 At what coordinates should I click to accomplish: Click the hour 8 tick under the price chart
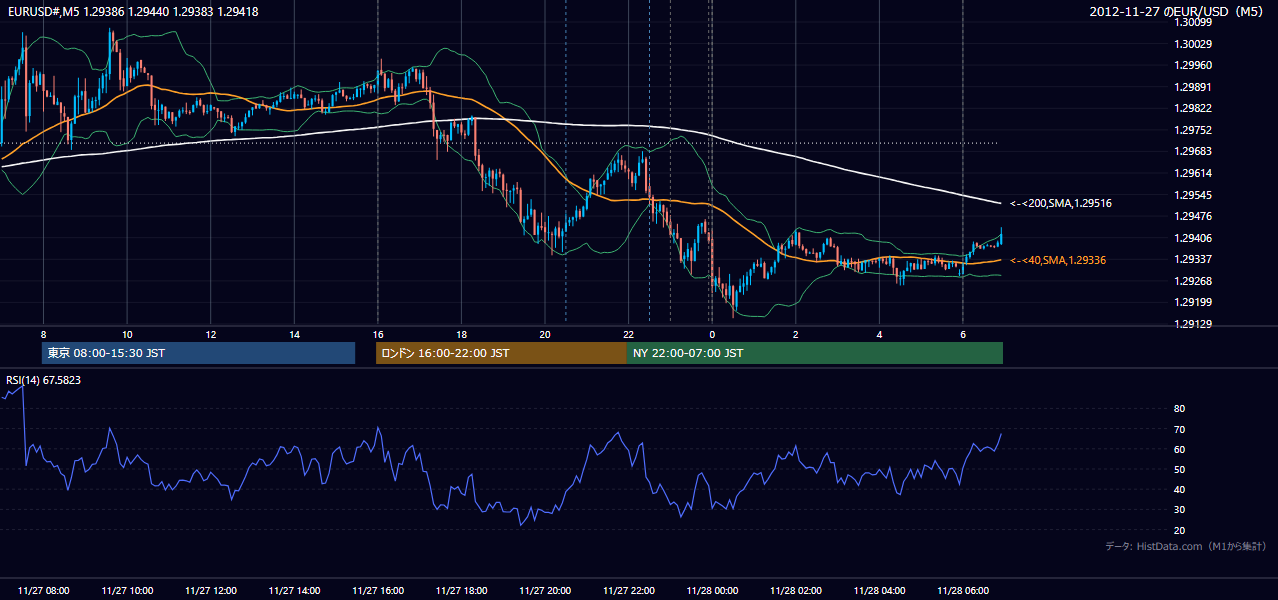pos(43,333)
